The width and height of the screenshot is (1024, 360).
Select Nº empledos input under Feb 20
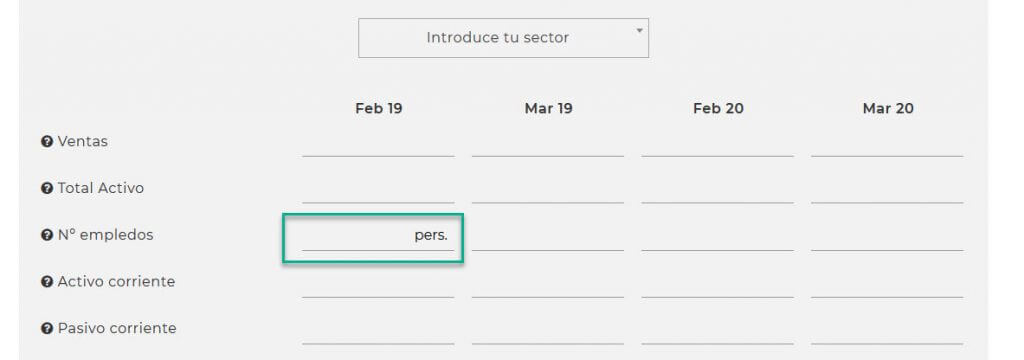click(718, 237)
